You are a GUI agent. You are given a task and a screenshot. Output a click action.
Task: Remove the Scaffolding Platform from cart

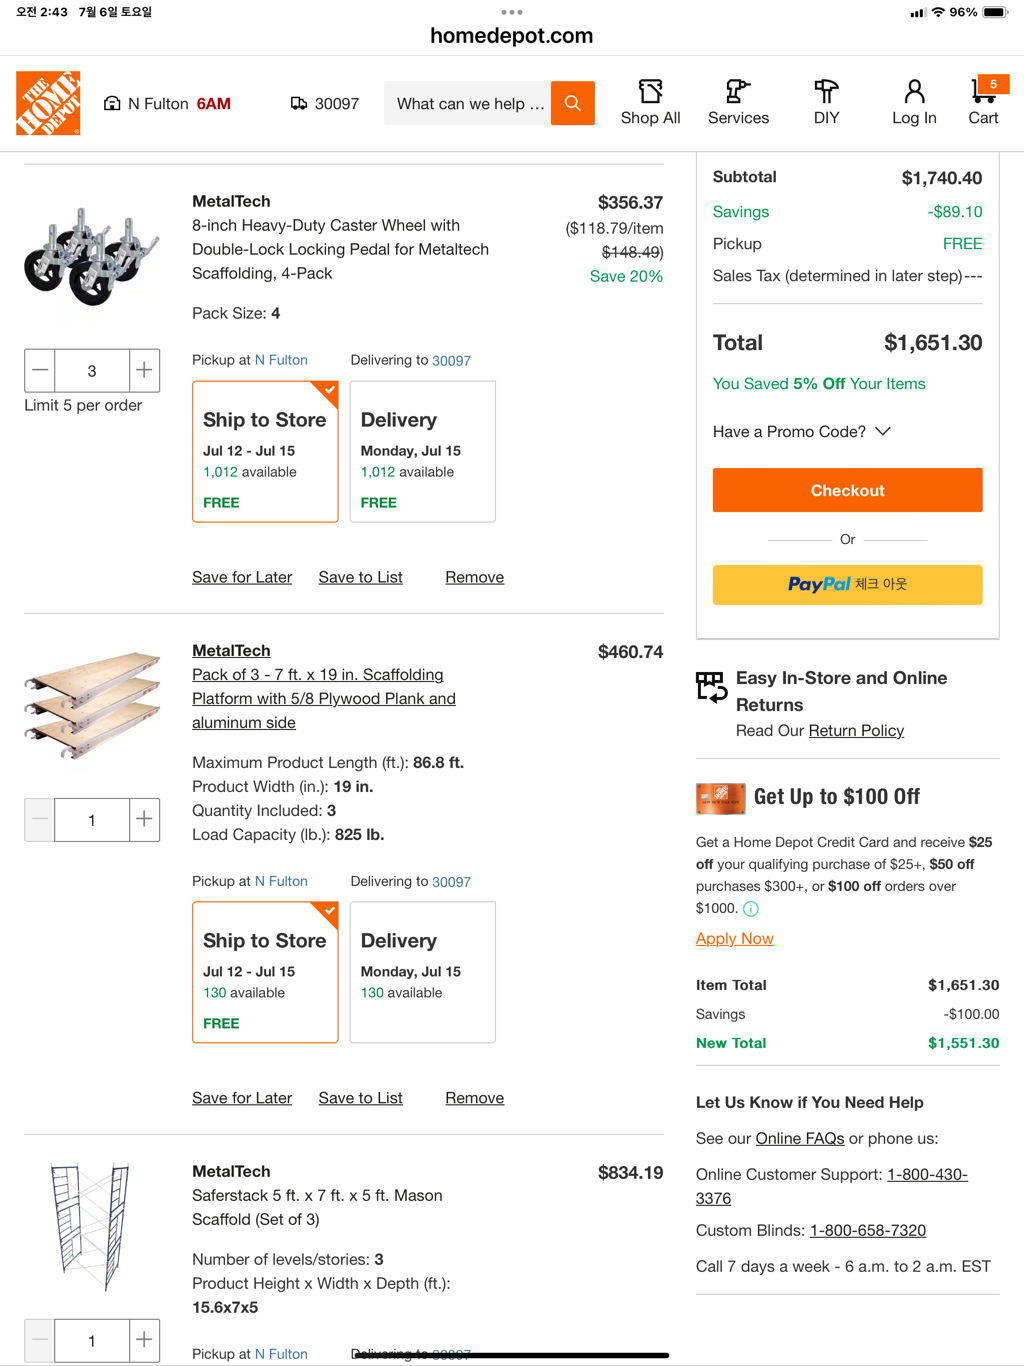tap(474, 1098)
